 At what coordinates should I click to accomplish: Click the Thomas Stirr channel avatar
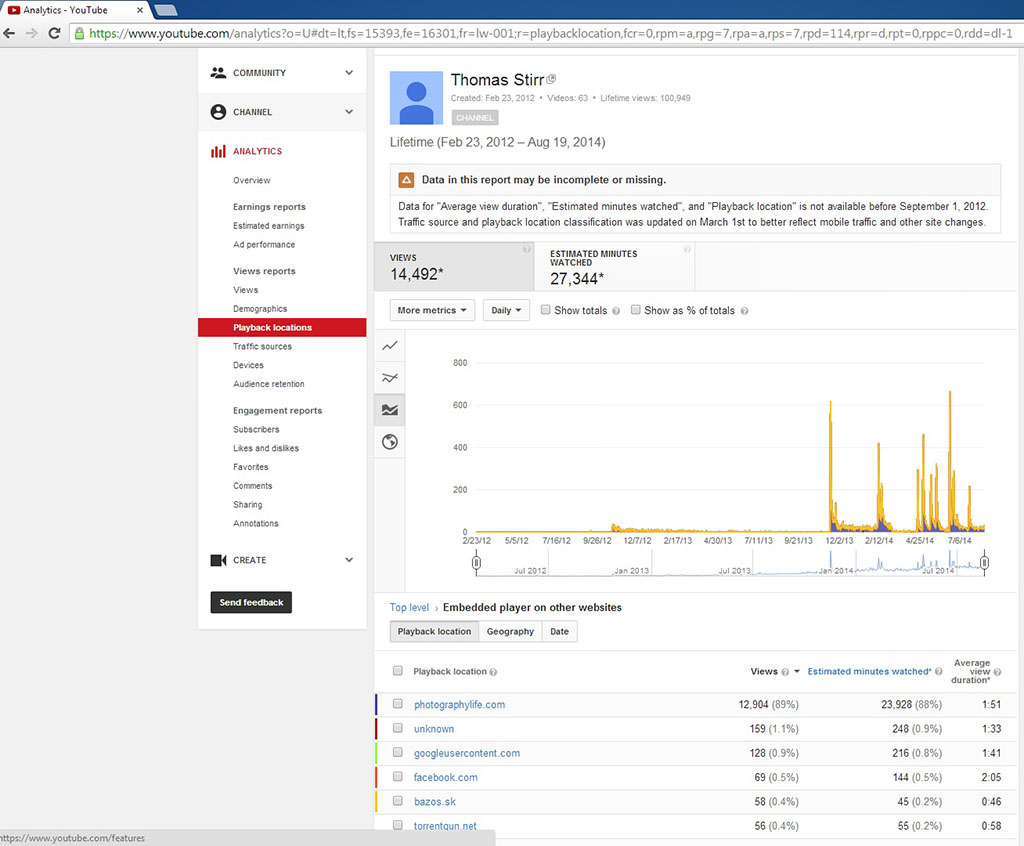coord(417,98)
